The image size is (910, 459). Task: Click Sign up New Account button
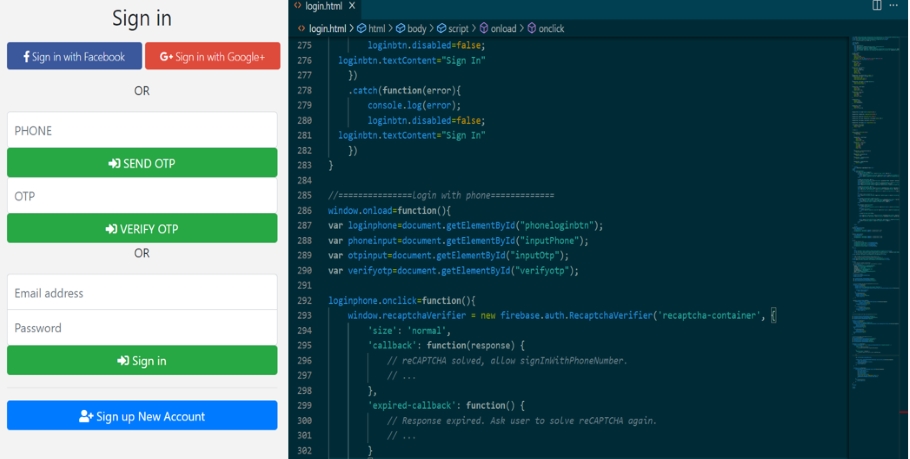coord(142,416)
